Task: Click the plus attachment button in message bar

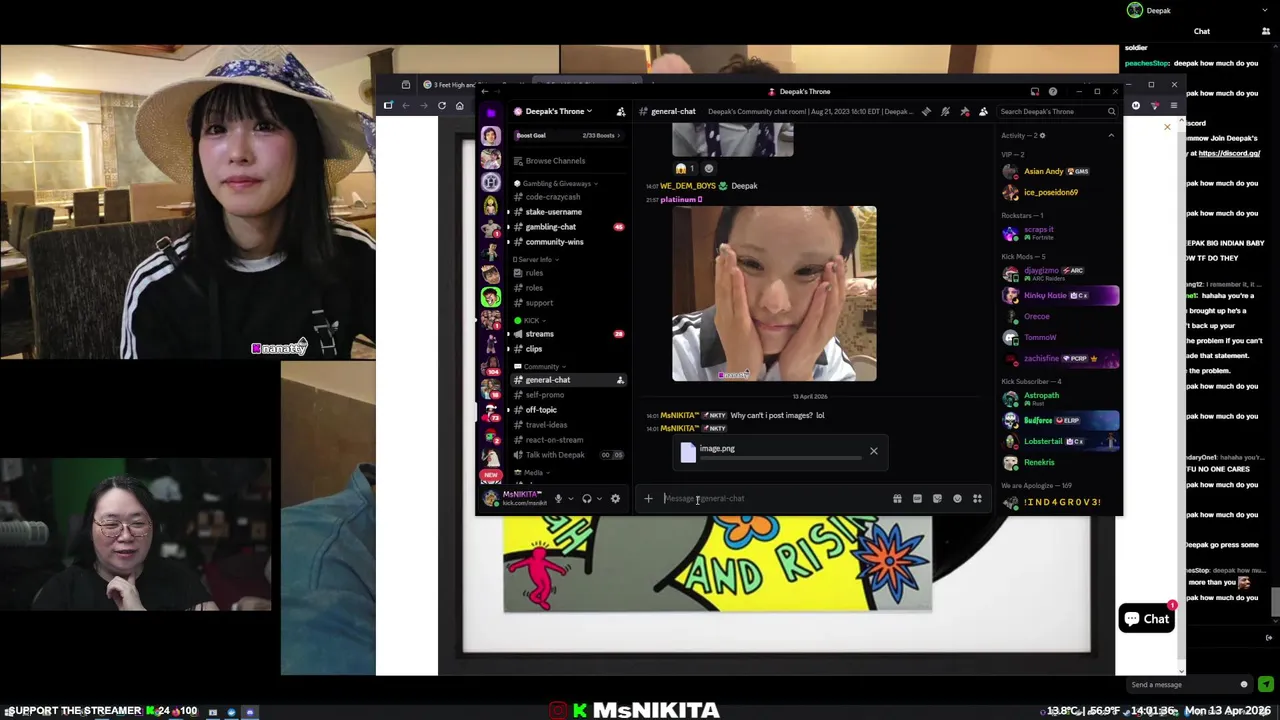Action: pyautogui.click(x=648, y=498)
